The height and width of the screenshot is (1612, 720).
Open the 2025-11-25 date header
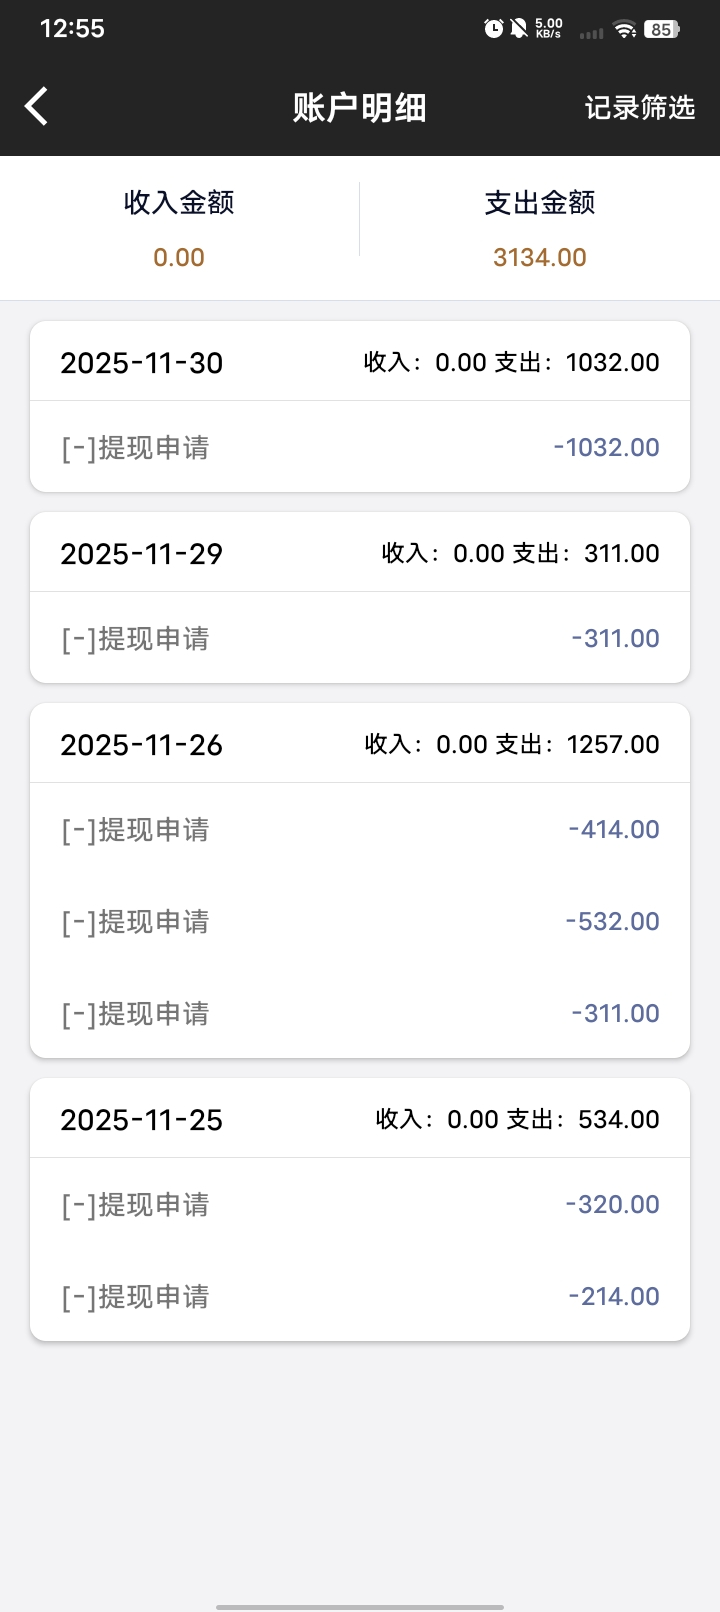tap(360, 1119)
